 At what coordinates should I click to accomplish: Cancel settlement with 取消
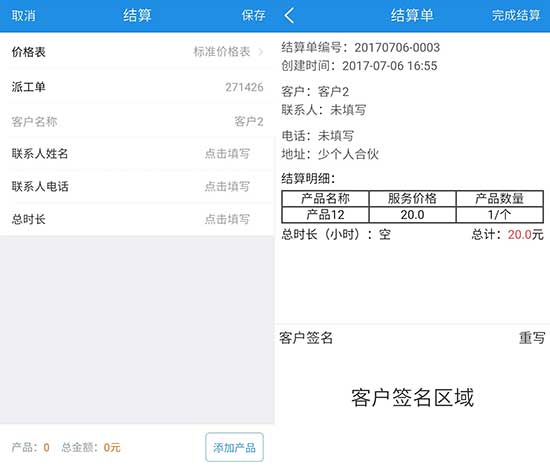[23, 16]
